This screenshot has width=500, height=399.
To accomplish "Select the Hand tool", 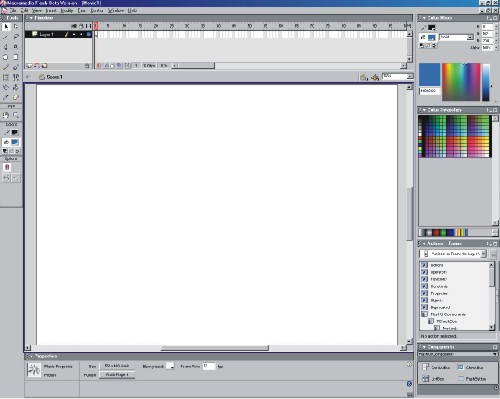I will click(x=6, y=115).
